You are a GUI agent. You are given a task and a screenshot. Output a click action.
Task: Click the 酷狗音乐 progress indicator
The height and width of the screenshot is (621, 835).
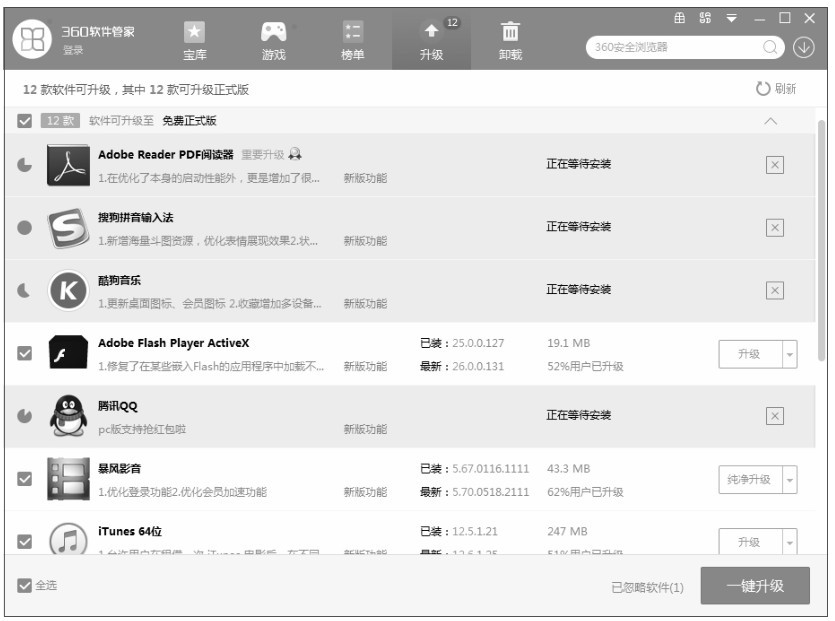pos(24,291)
